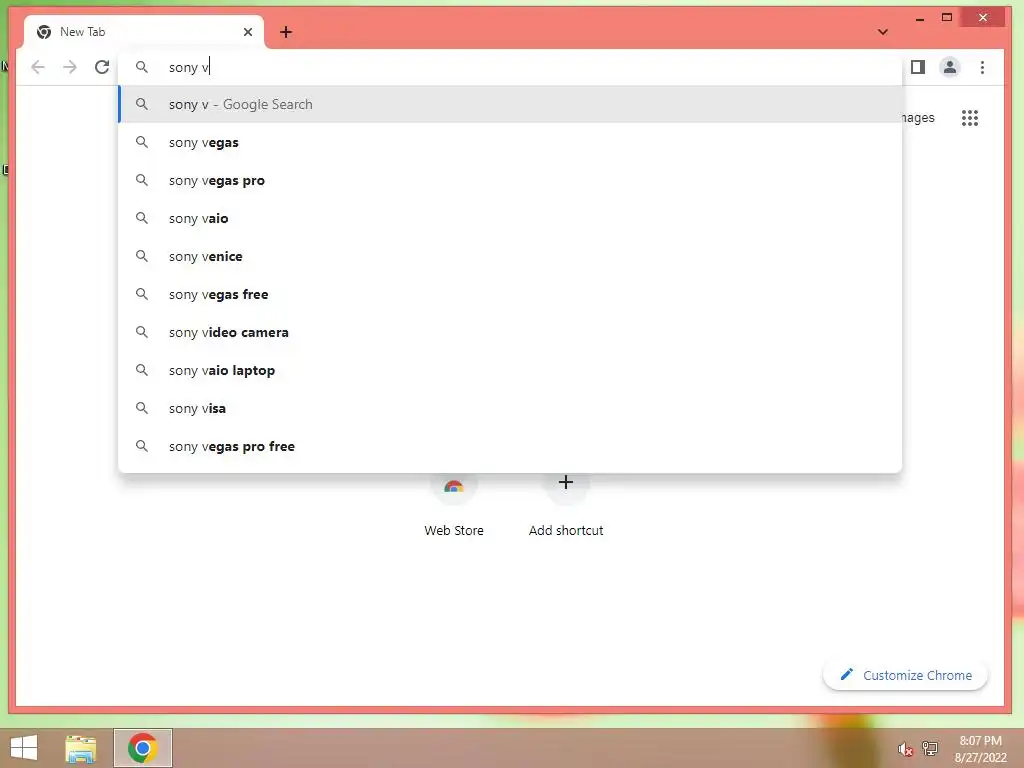Select 'sony v - Google Search' suggestion
Image resolution: width=1024 pixels, height=768 pixels.
pos(510,104)
